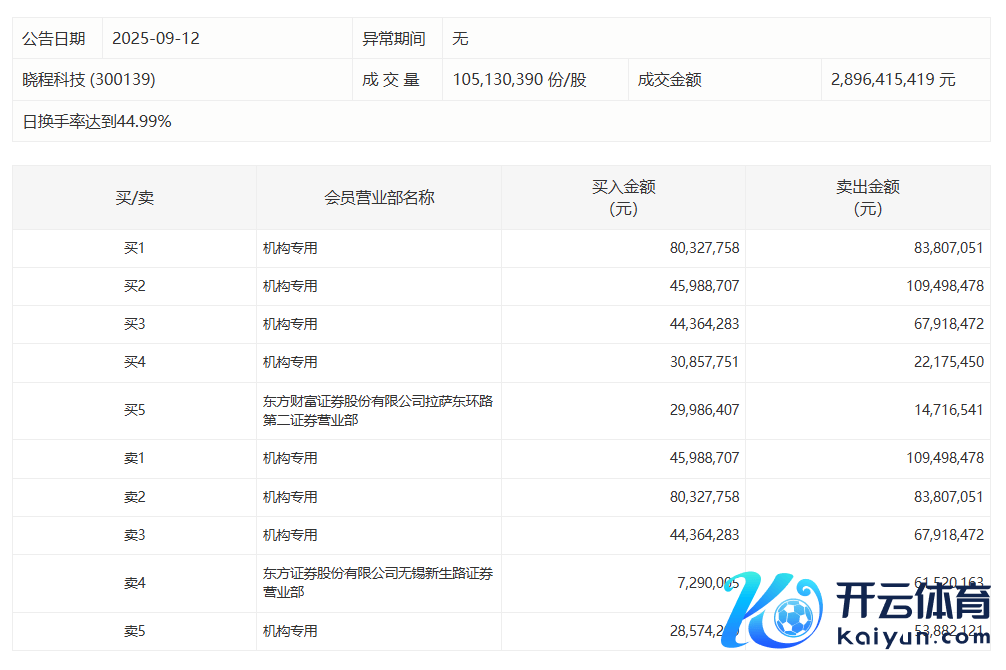This screenshot has width=1006, height=670.
Task: Open 东方财富证券拉萨东环路第二证券营业部 branch name
Action: [377, 411]
